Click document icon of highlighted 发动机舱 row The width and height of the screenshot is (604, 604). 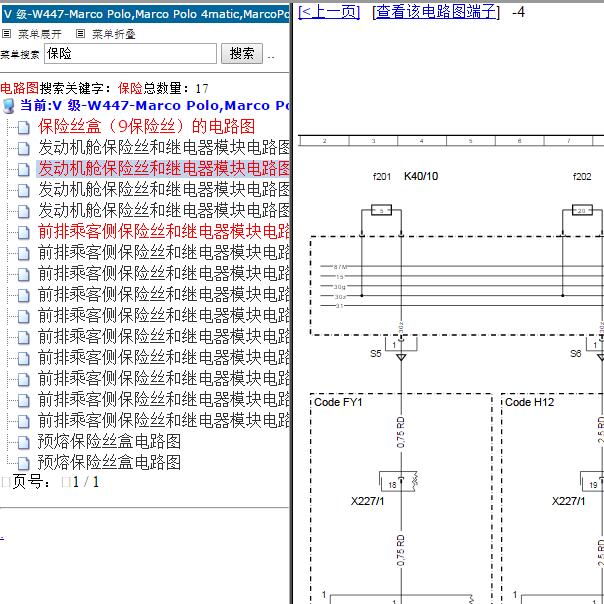23,169
